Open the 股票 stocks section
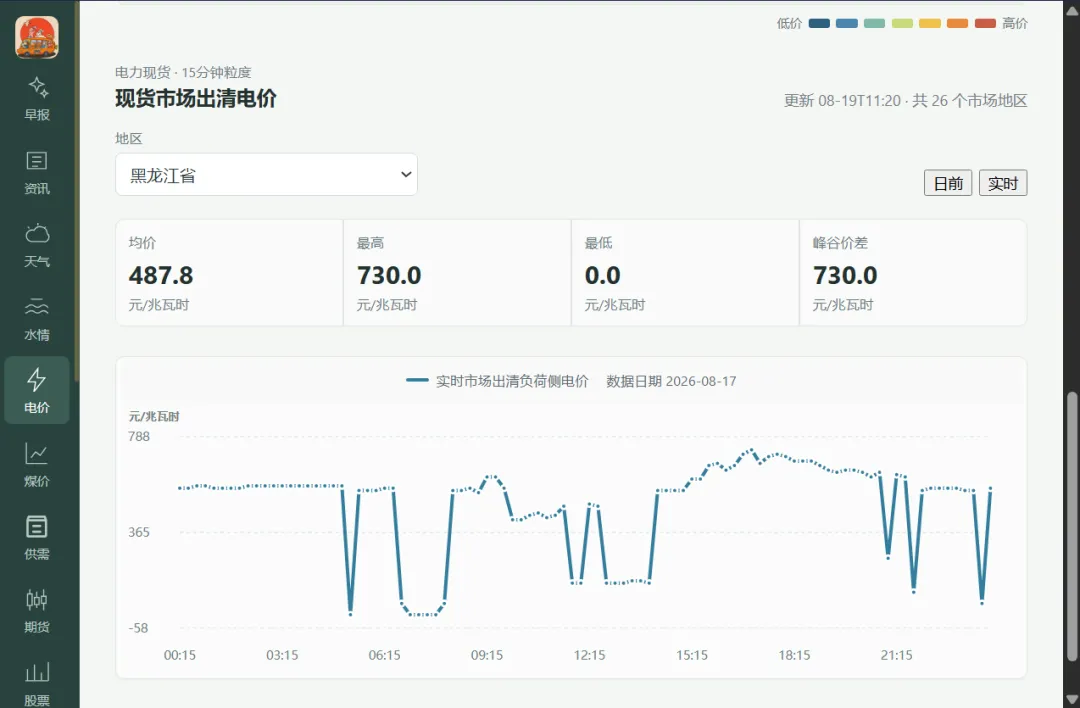 point(37,682)
